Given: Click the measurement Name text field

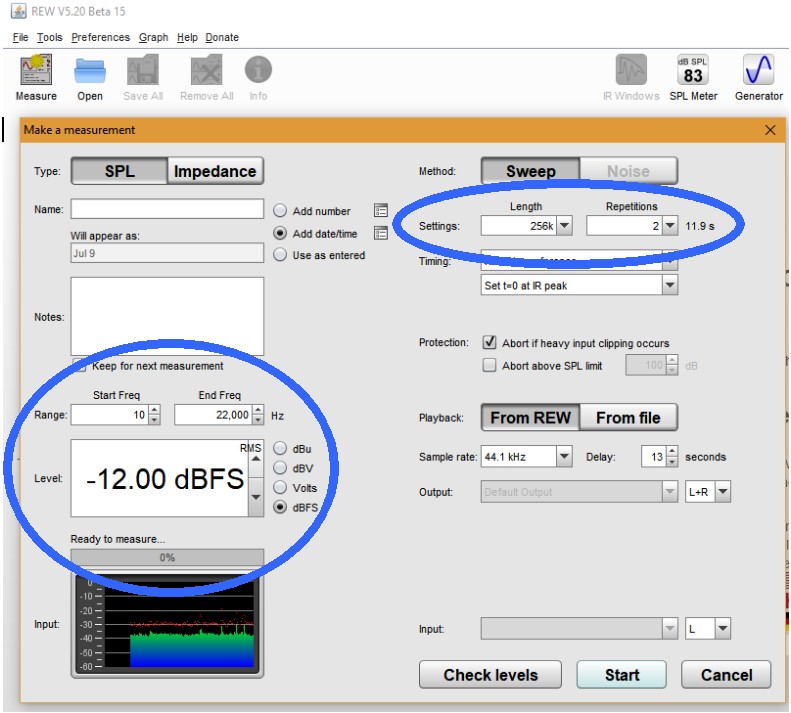Looking at the screenshot, I should pyautogui.click(x=167, y=210).
